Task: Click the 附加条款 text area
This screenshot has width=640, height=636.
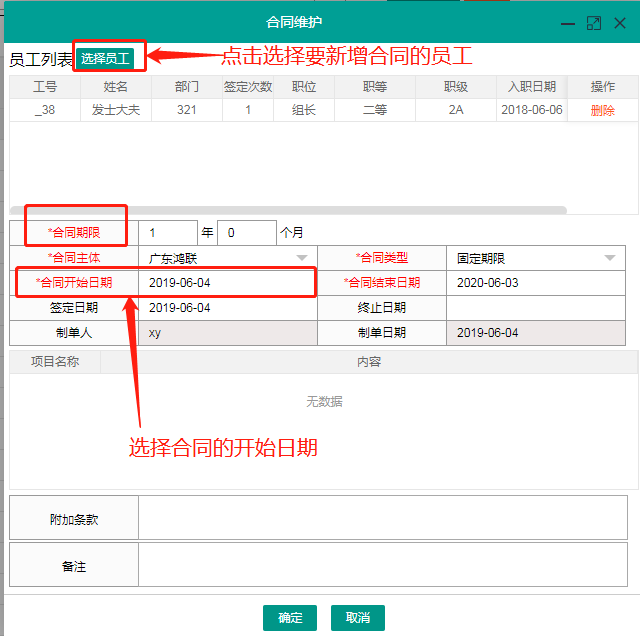Action: coord(387,519)
